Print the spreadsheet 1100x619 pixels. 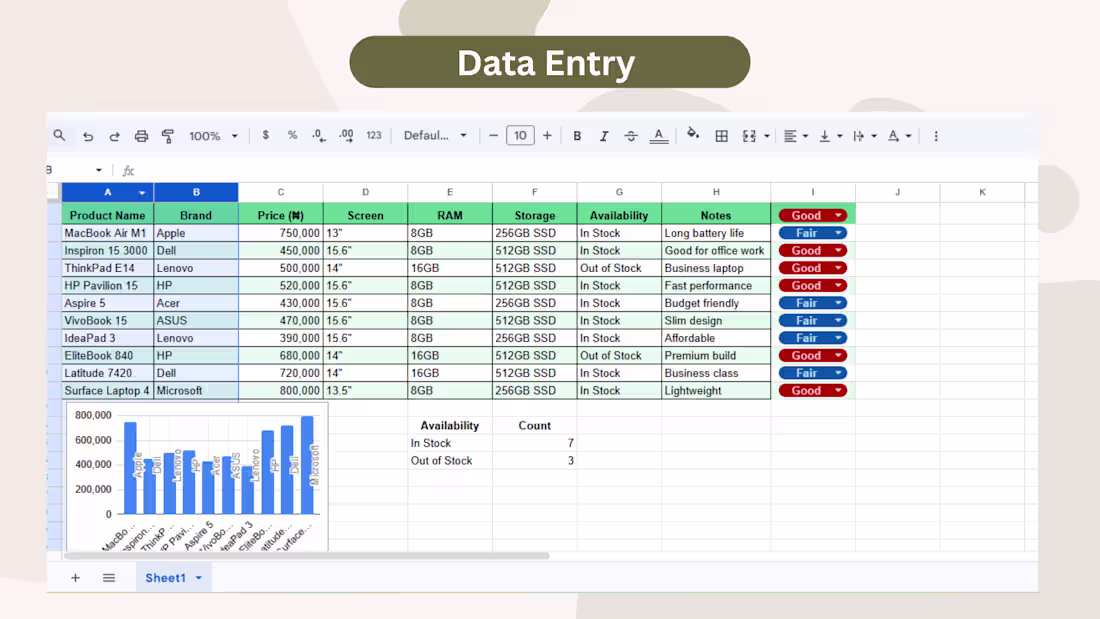(x=141, y=136)
